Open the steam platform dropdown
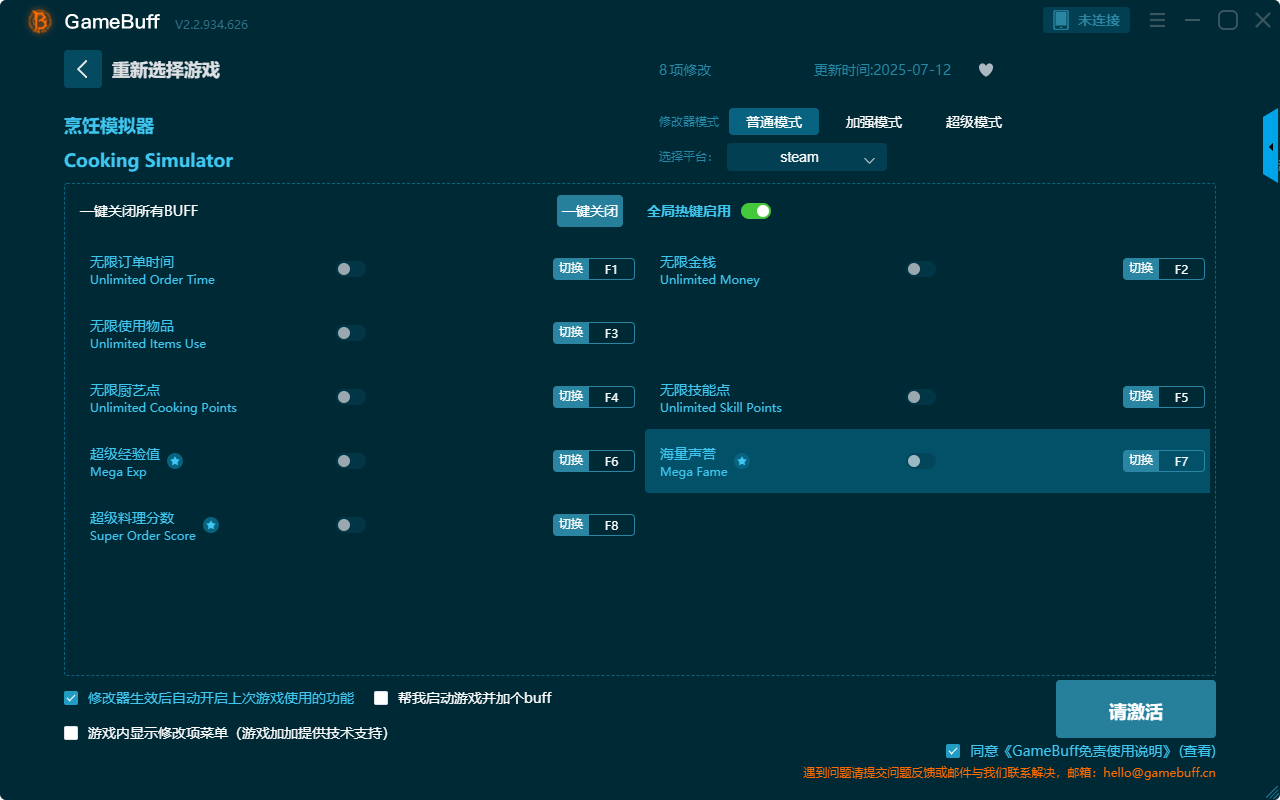 [x=806, y=157]
